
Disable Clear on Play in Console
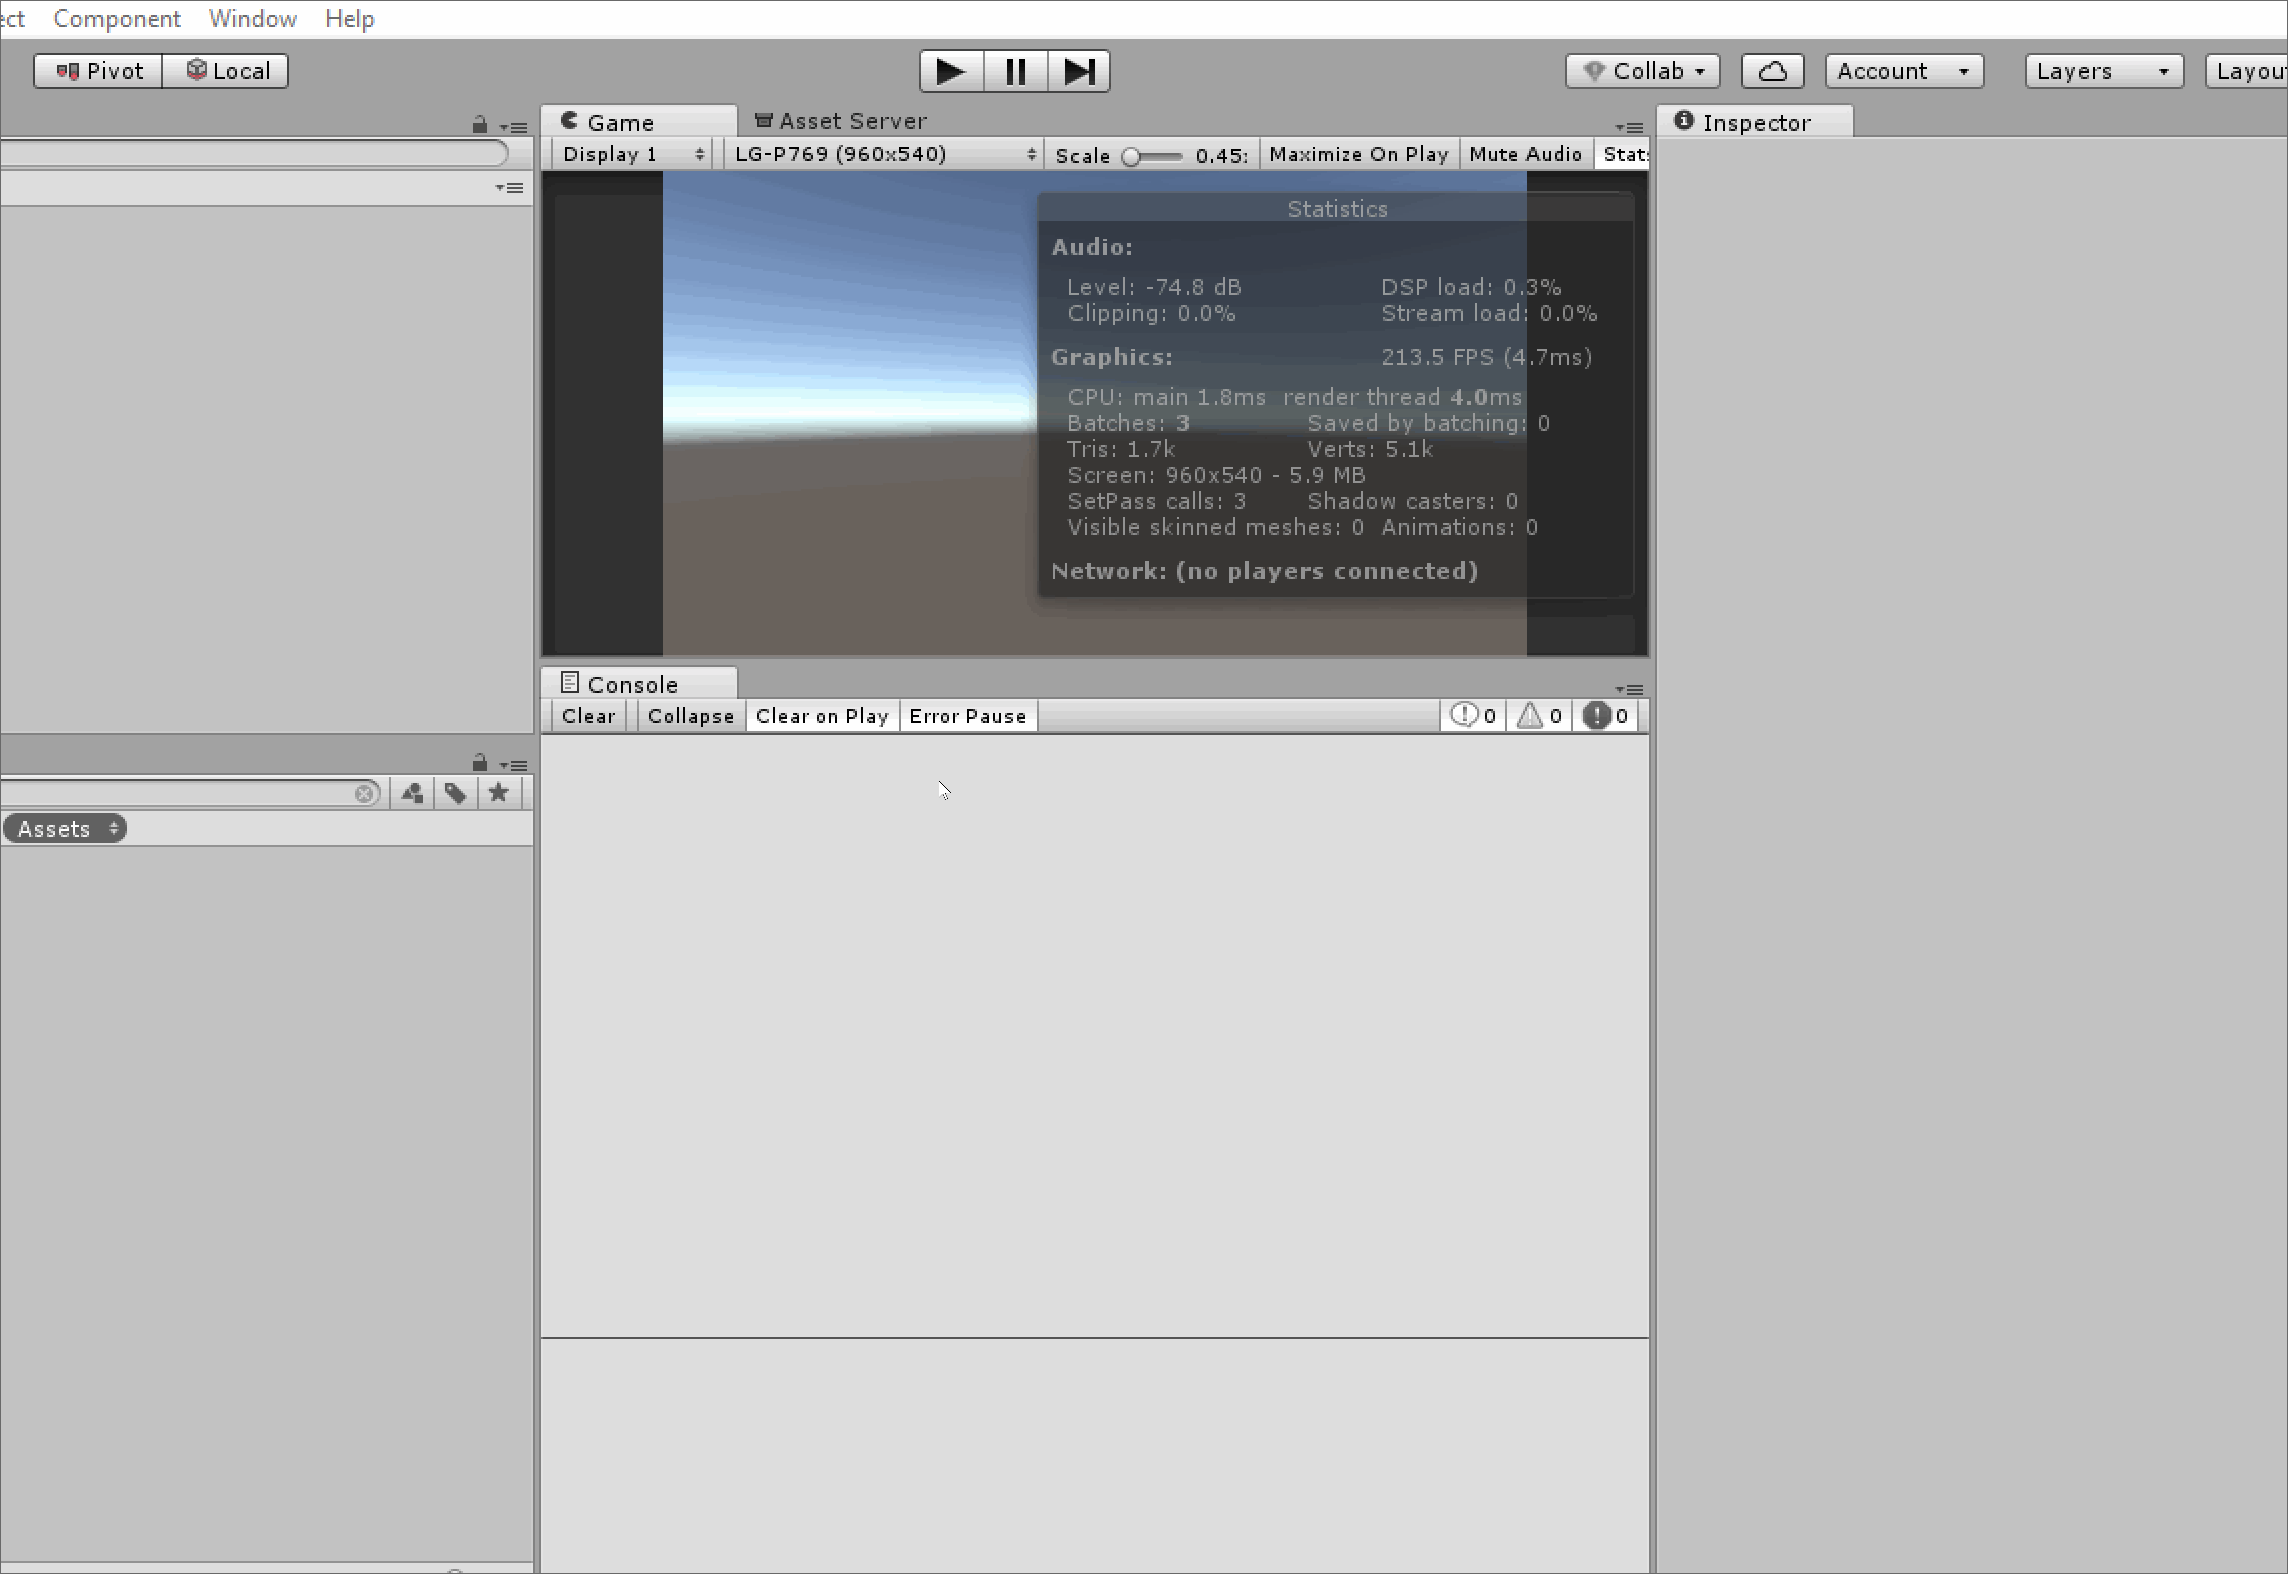(822, 717)
